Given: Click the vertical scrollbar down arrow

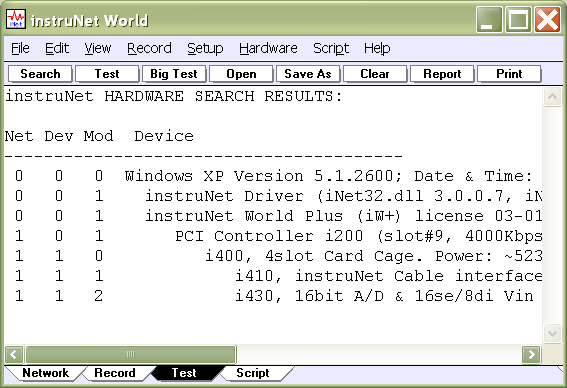Looking at the screenshot, I should click(552, 333).
